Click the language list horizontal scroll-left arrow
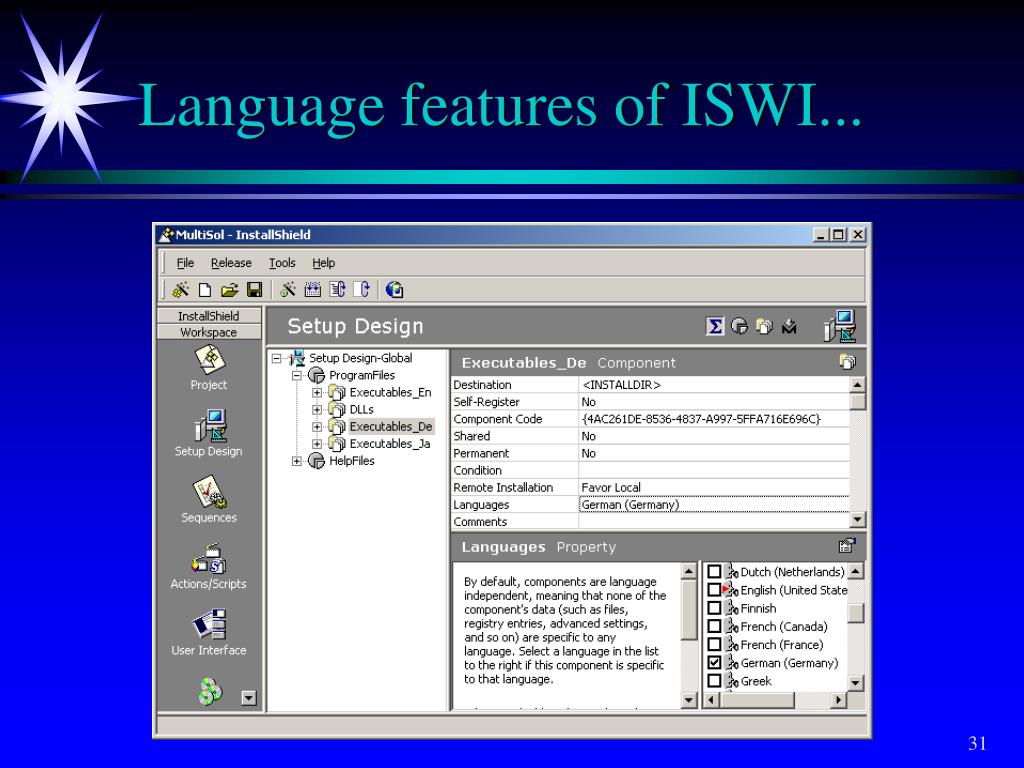1024x768 pixels. tap(711, 700)
